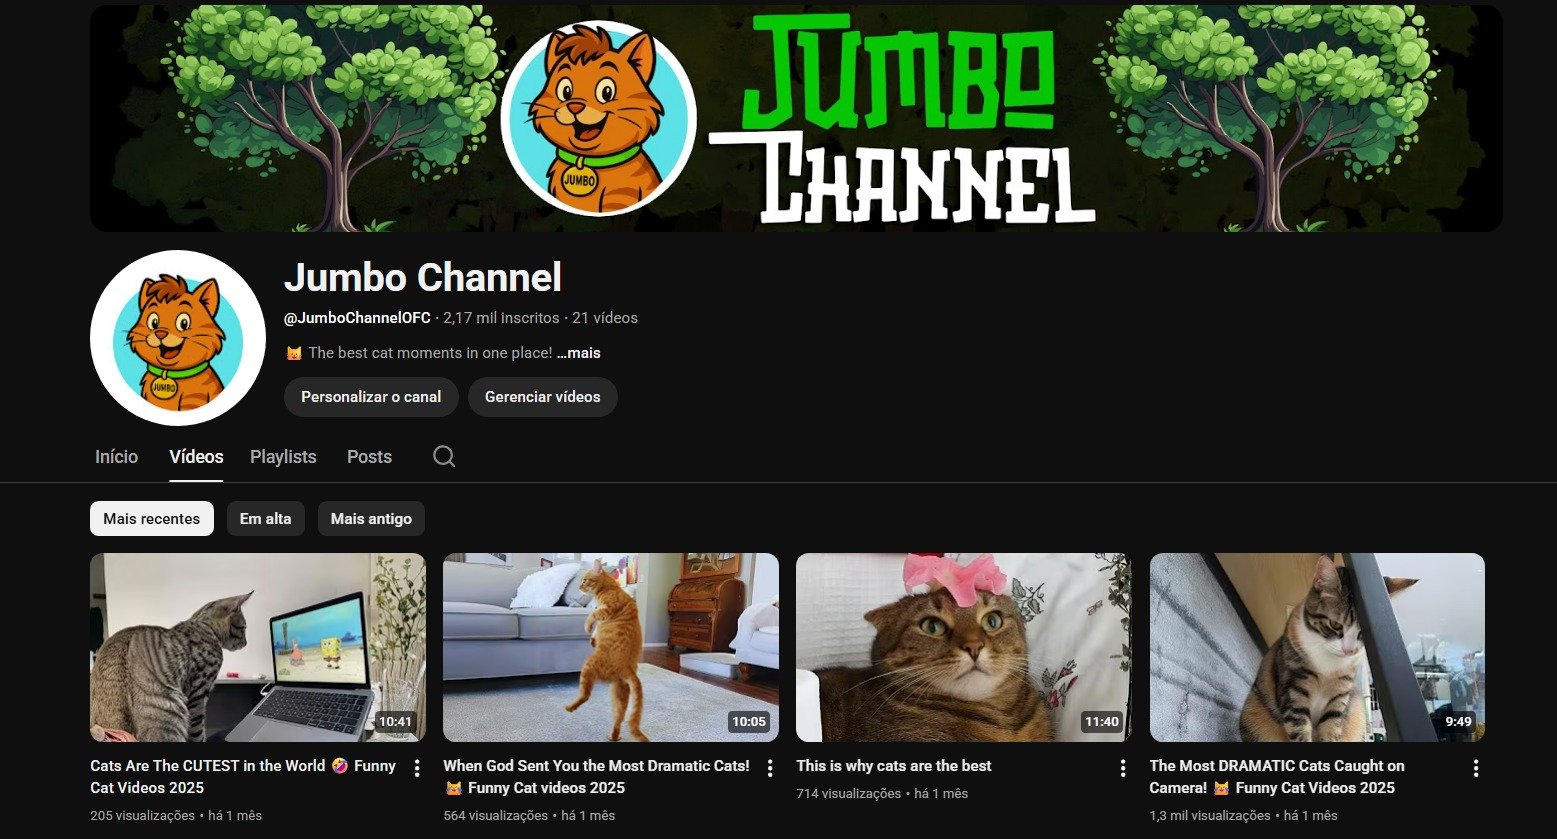This screenshot has width=1557, height=839.
Task: Click 'Gerenciar vídeos' button
Action: click(x=543, y=397)
